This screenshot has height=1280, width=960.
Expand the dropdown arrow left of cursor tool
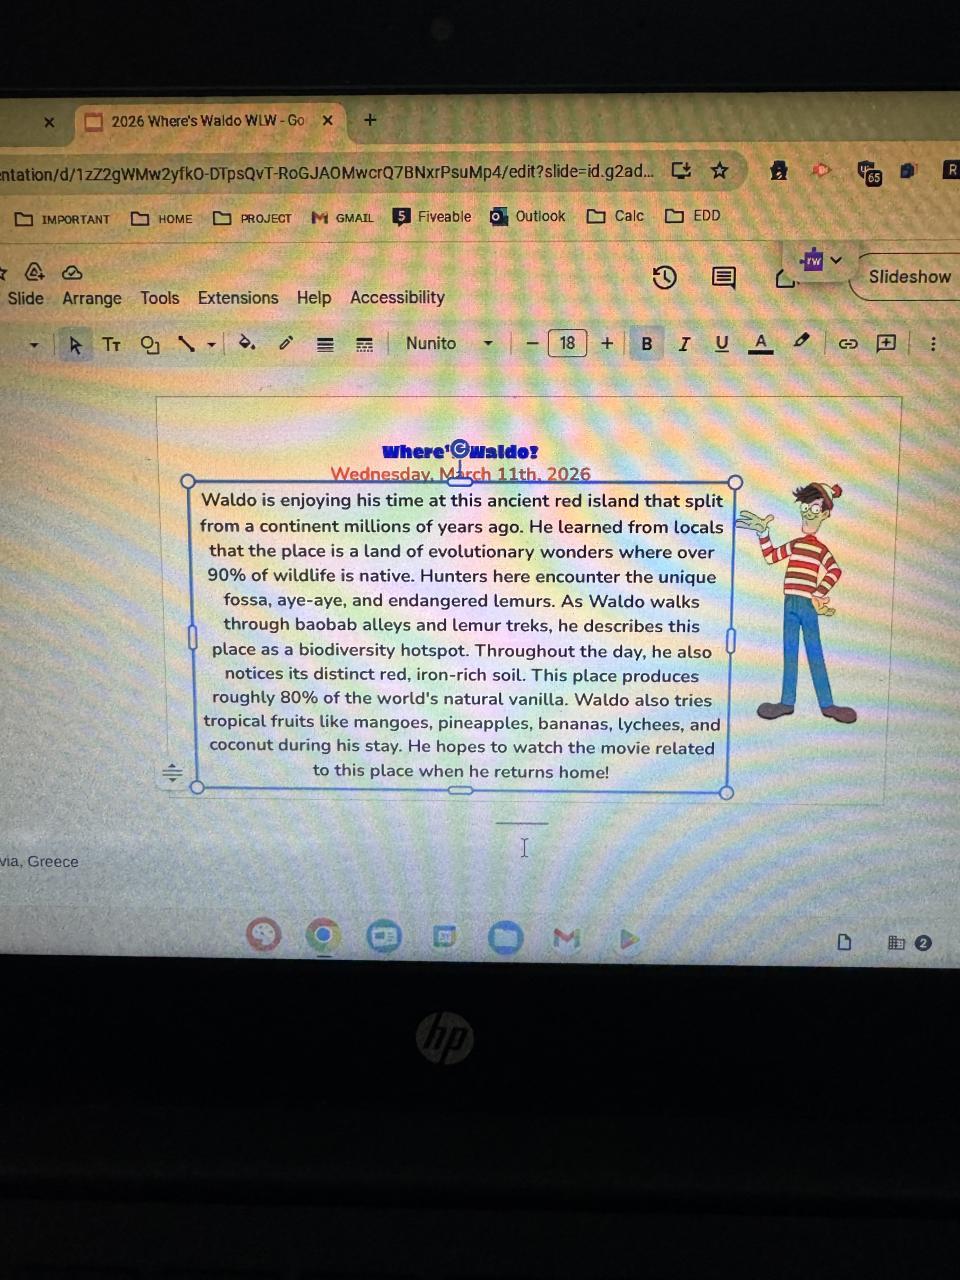[34, 346]
